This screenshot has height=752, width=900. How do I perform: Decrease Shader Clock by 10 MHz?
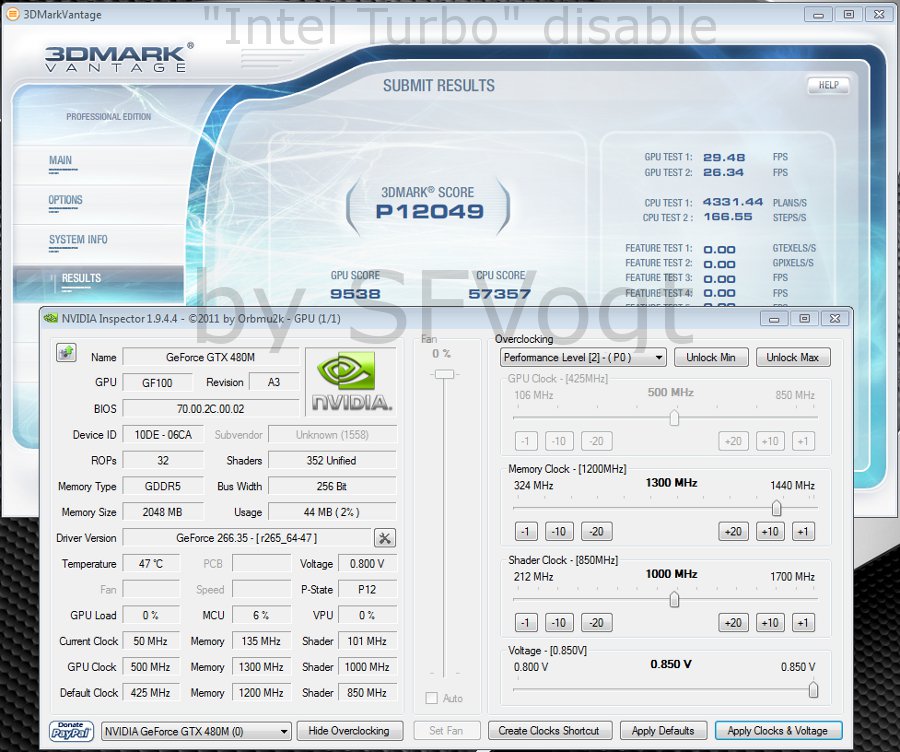click(x=559, y=623)
